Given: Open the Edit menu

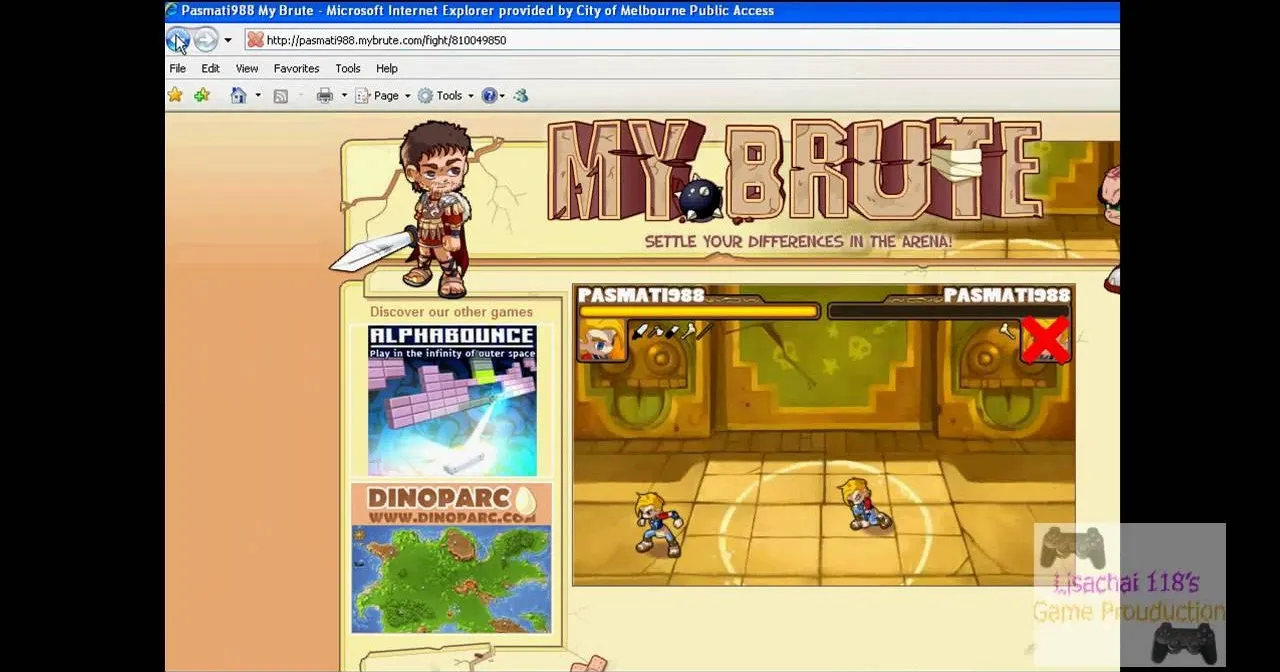Looking at the screenshot, I should (x=210, y=68).
